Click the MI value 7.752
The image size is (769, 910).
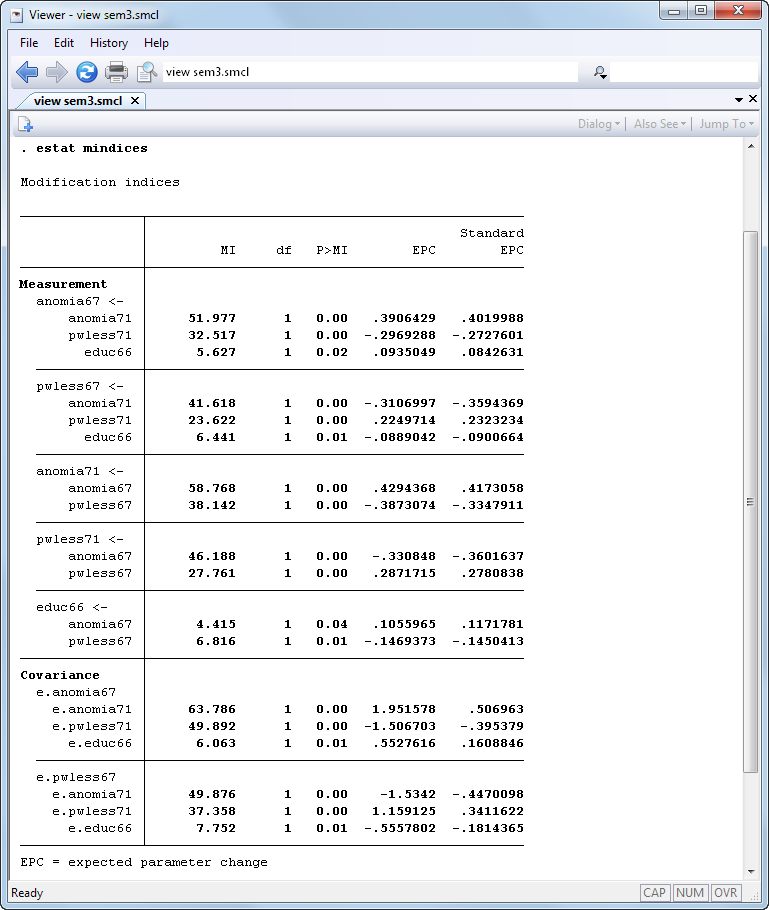coord(216,828)
